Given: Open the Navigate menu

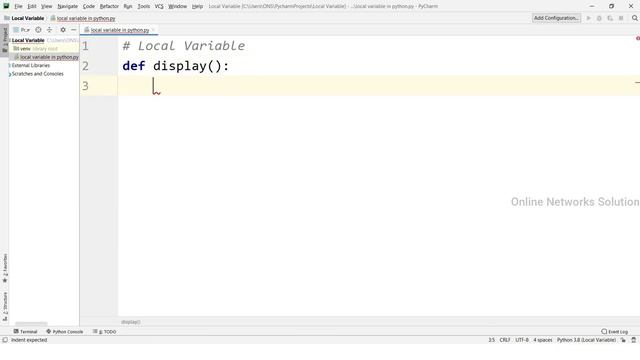Looking at the screenshot, I should (67, 6).
